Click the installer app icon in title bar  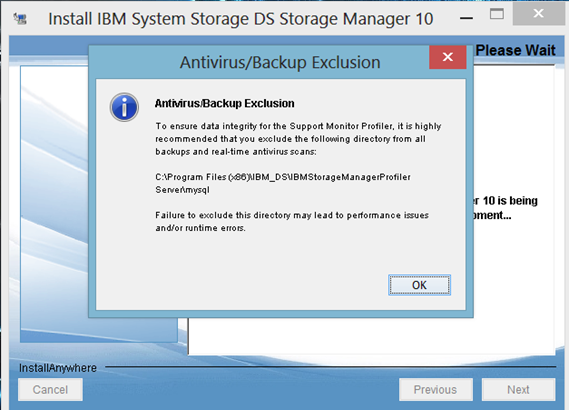[x=20, y=19]
